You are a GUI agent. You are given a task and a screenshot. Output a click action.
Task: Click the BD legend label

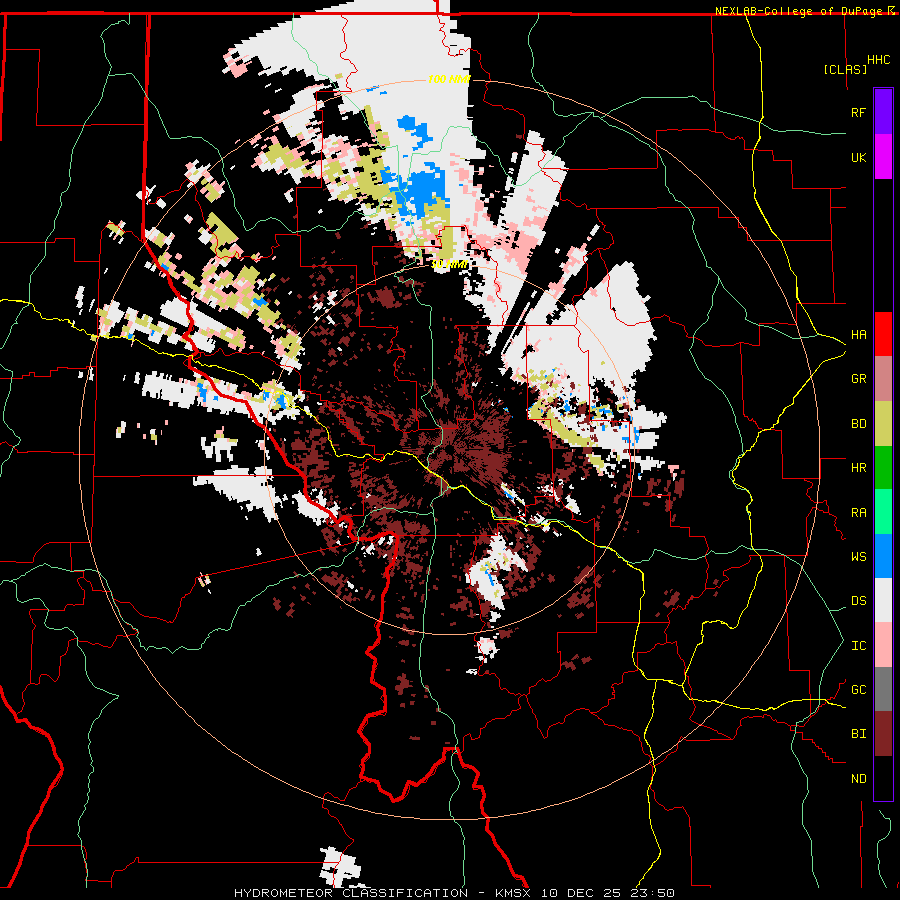(858, 424)
